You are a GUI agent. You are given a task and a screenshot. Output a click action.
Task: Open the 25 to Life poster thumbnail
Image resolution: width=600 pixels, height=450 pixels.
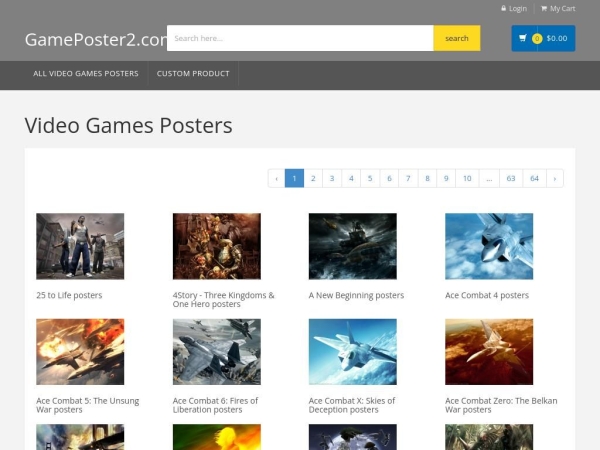[x=80, y=246]
